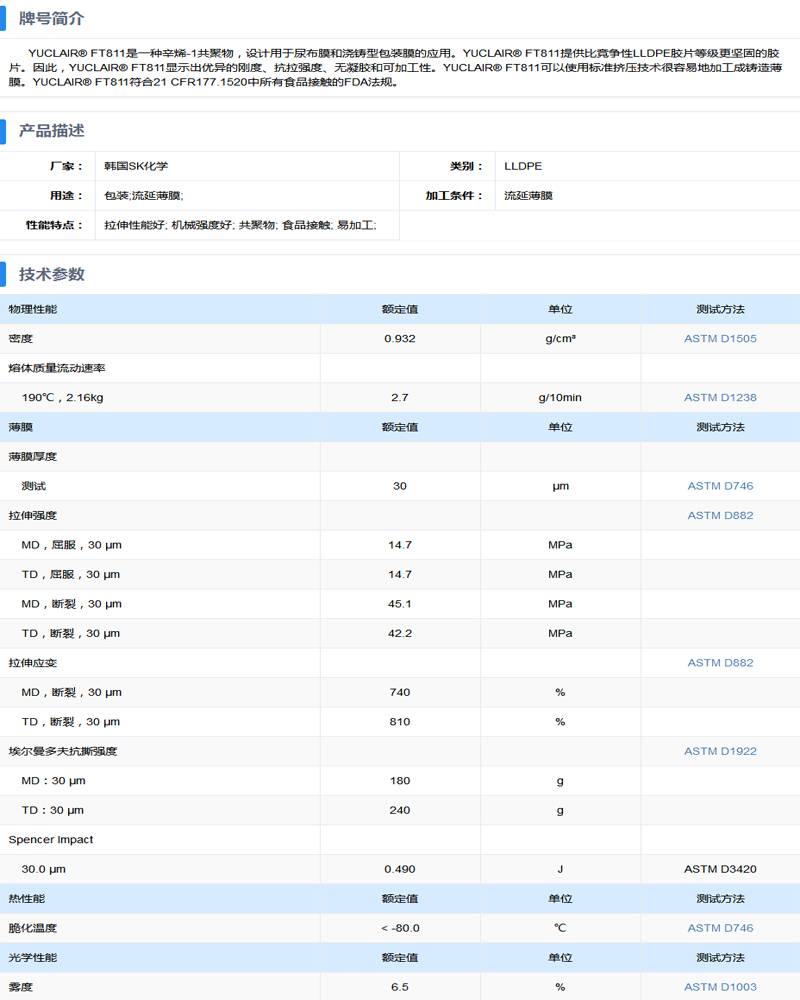Select the 加工条件 value 流延薄膜
Image resolution: width=800 pixels, height=1000 pixels.
tap(528, 196)
